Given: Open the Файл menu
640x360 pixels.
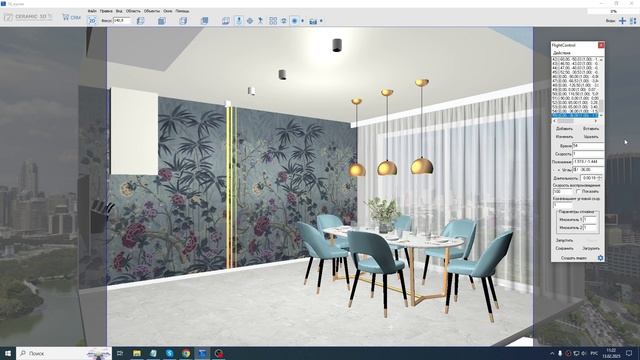Looking at the screenshot, I should [x=92, y=11].
